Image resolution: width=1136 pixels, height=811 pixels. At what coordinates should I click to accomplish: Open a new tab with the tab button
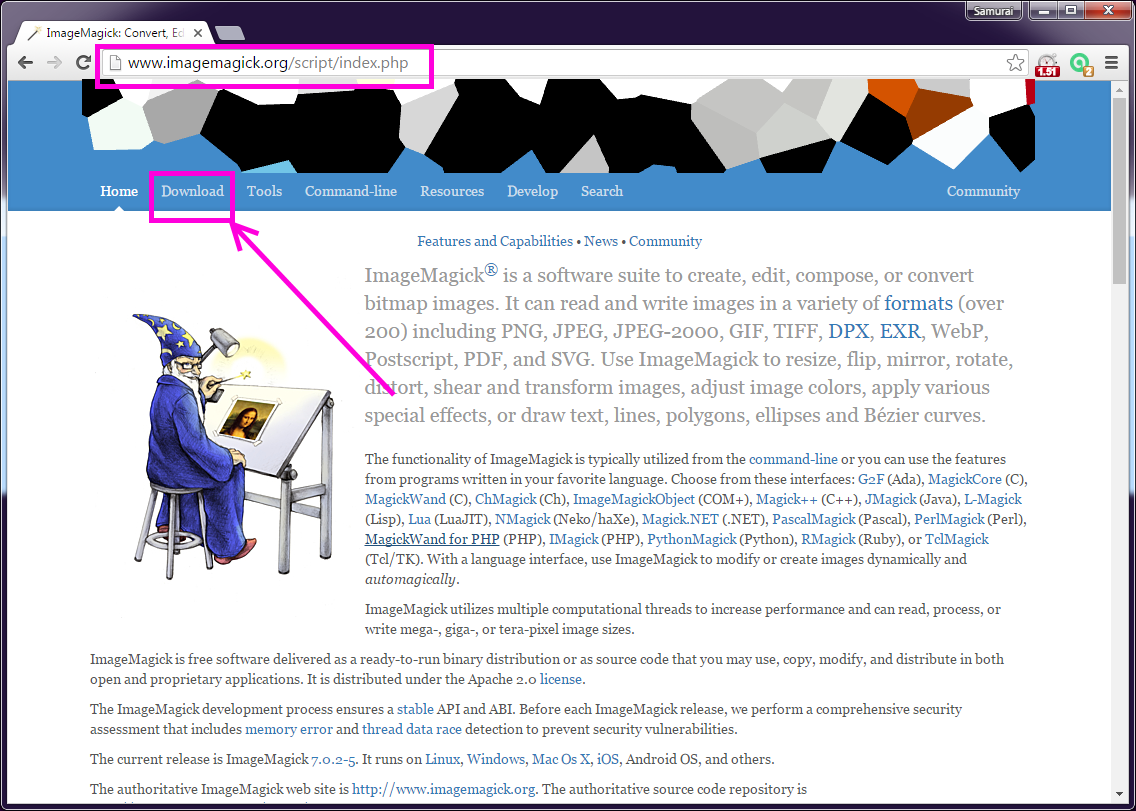230,33
